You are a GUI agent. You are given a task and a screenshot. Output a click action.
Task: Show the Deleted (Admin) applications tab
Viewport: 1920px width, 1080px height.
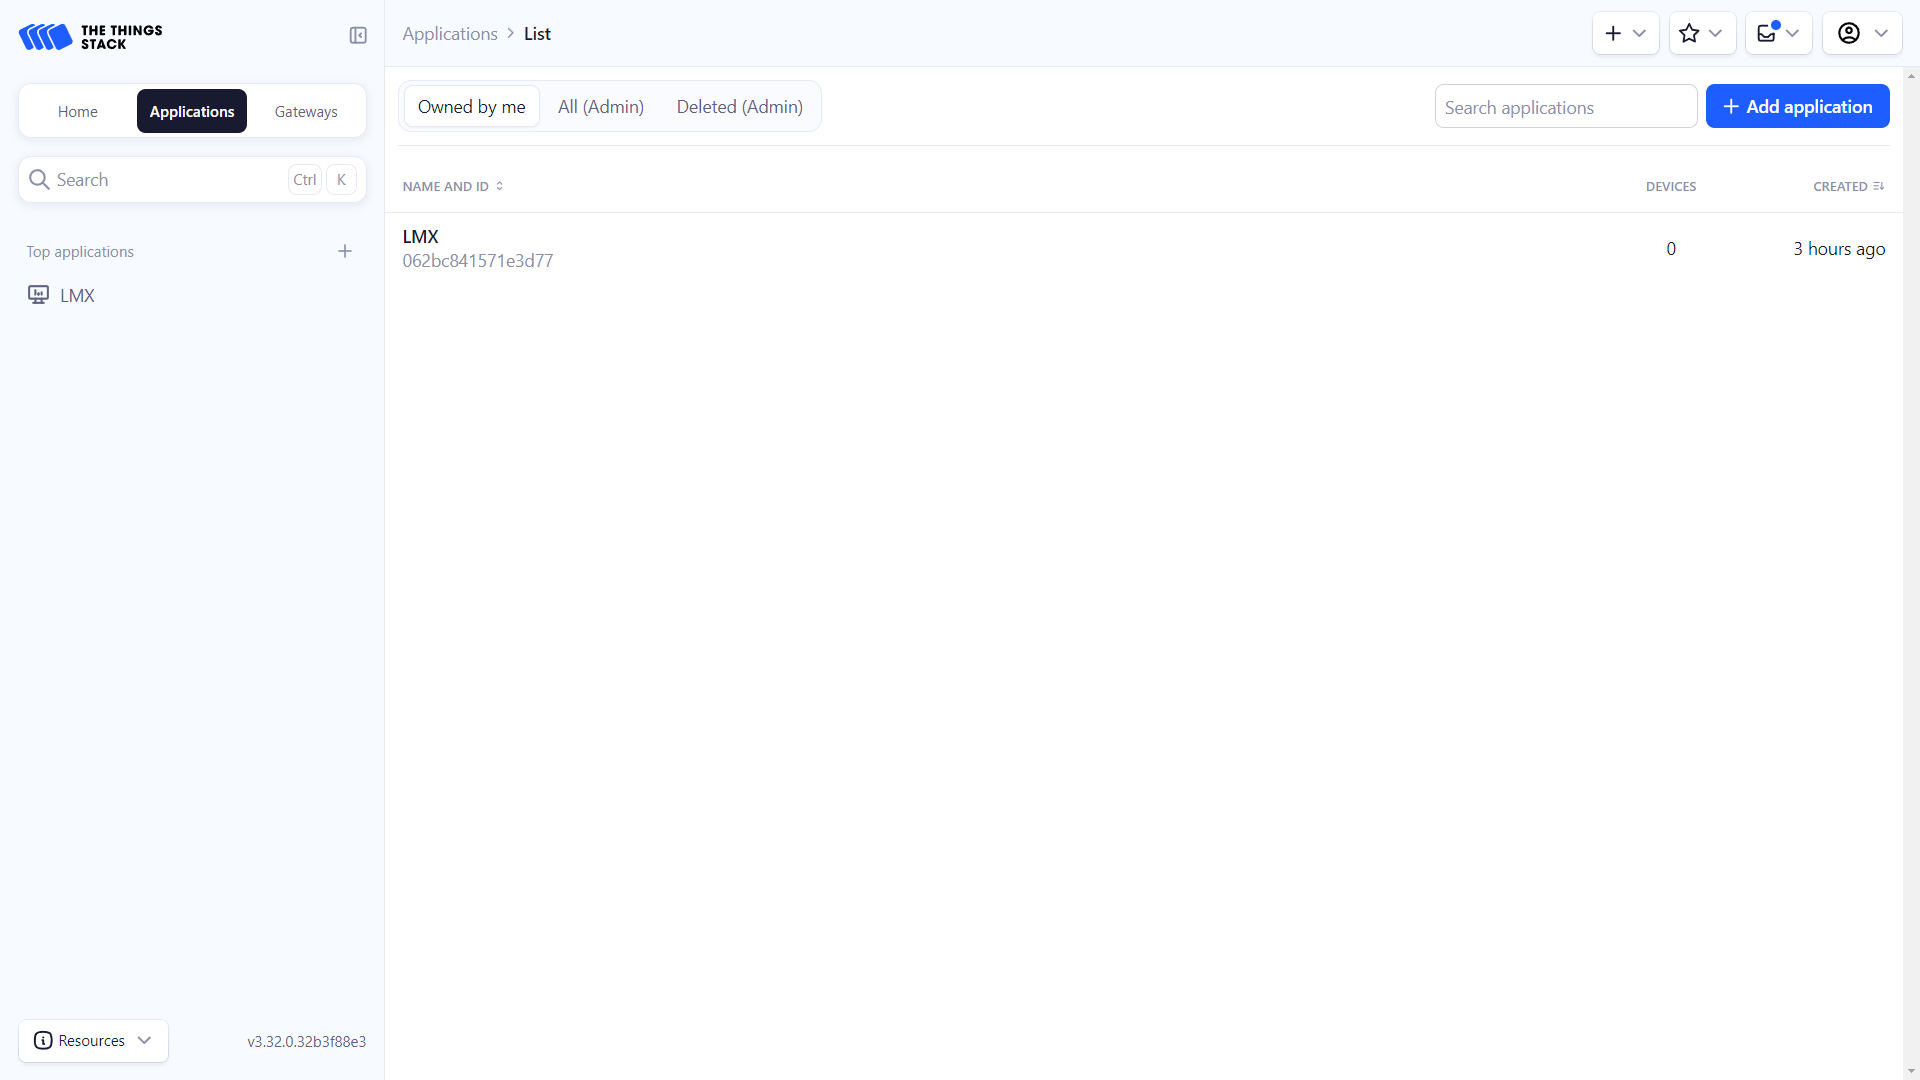coord(739,107)
